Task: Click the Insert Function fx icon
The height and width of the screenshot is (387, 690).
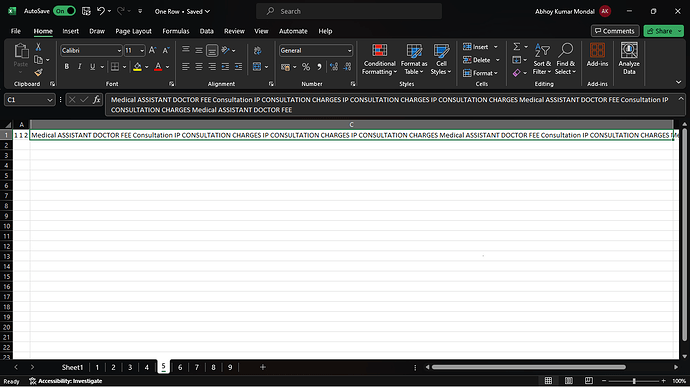Action: pyautogui.click(x=96, y=100)
